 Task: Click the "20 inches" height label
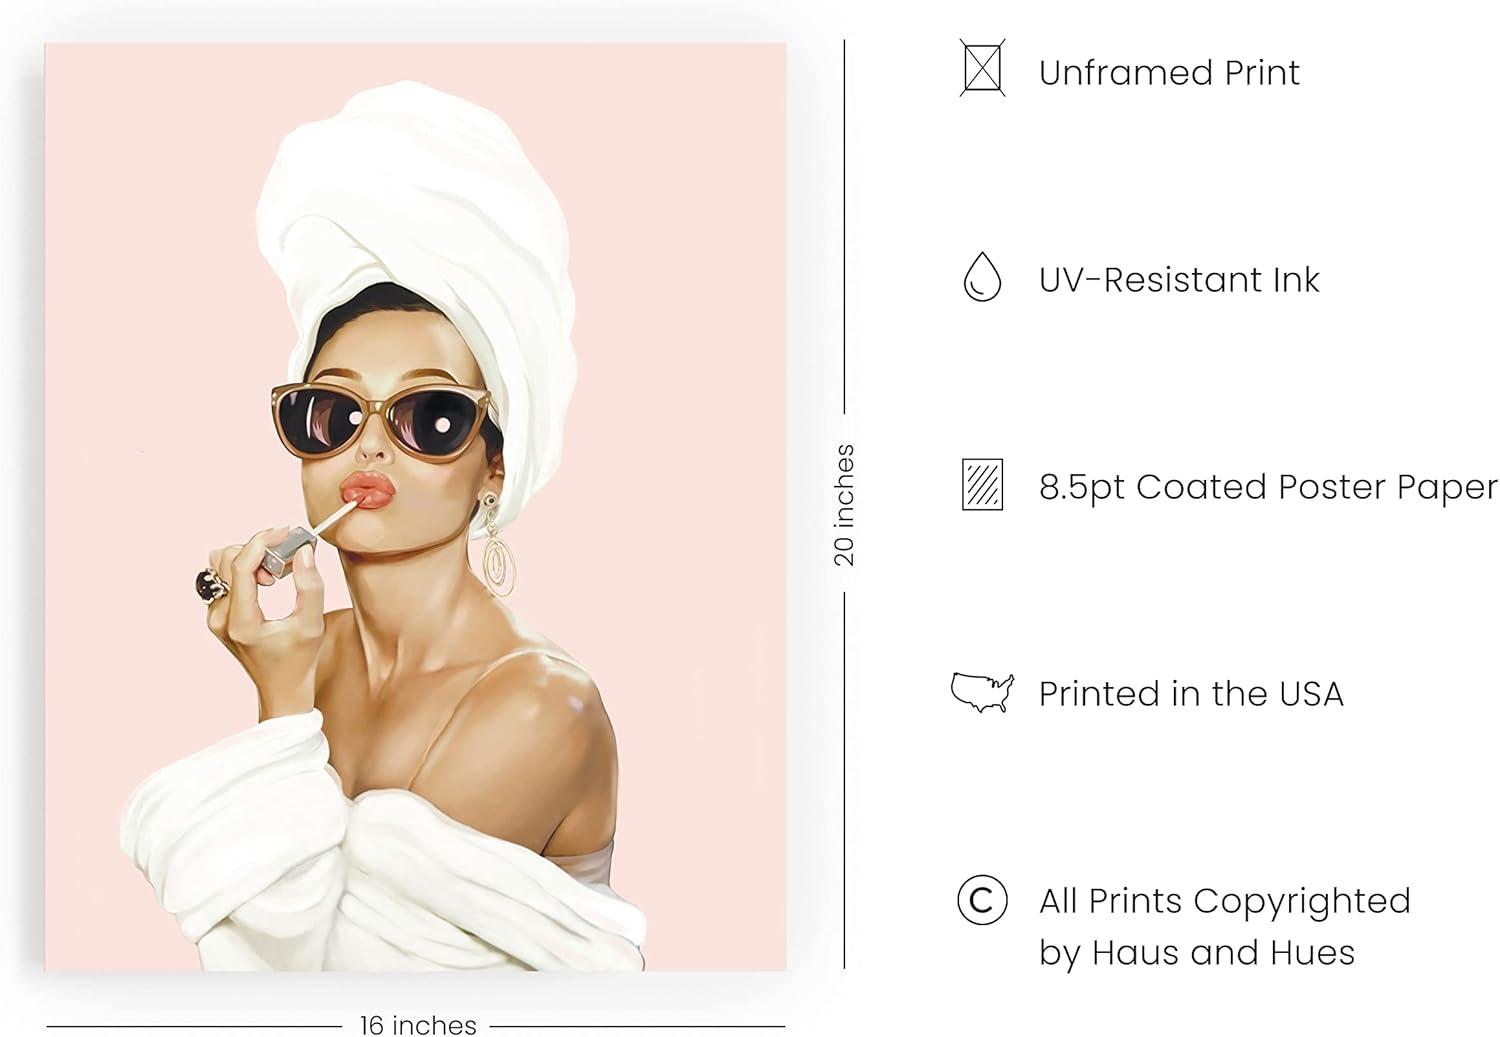844,505
